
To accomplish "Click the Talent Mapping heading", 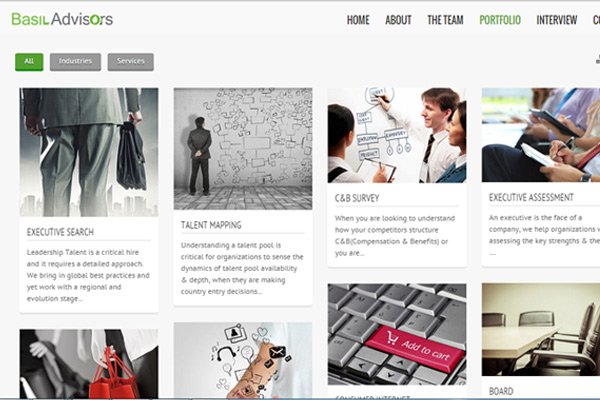I will point(211,225).
